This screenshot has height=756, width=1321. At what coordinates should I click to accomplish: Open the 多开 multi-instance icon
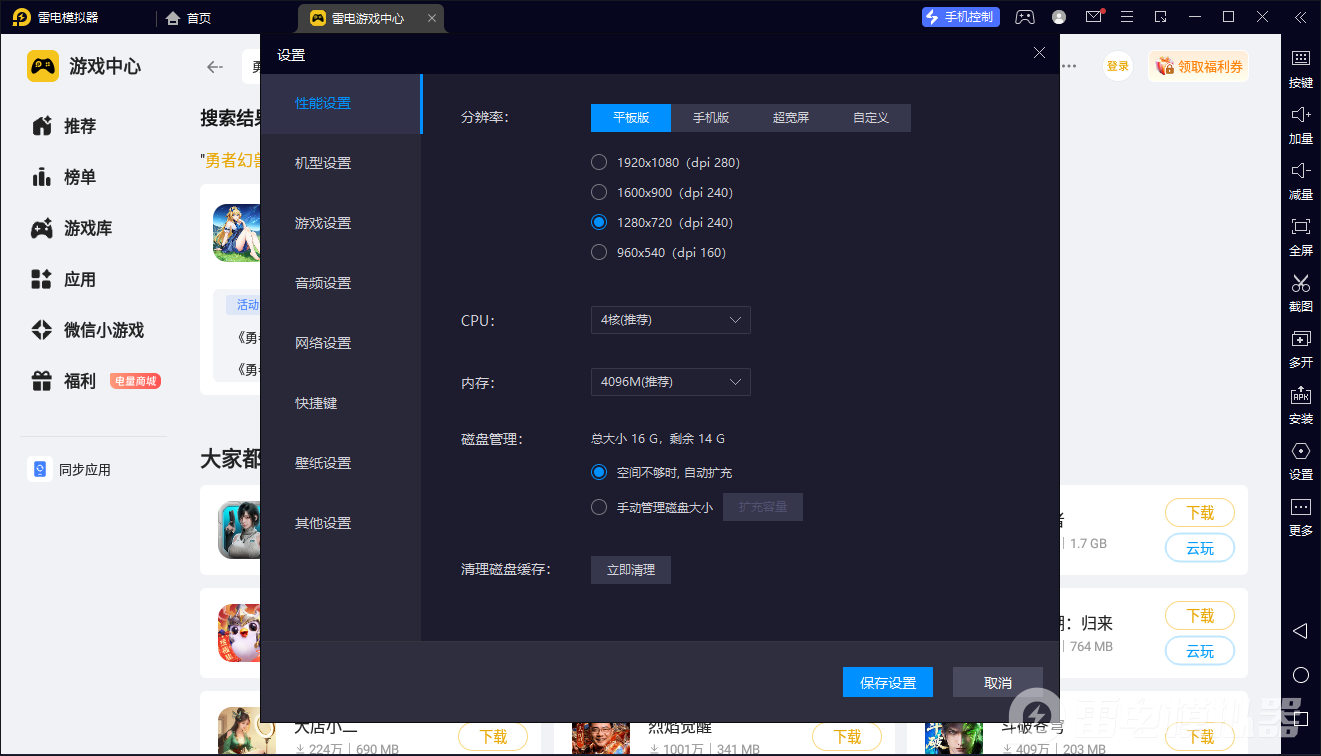point(1300,349)
